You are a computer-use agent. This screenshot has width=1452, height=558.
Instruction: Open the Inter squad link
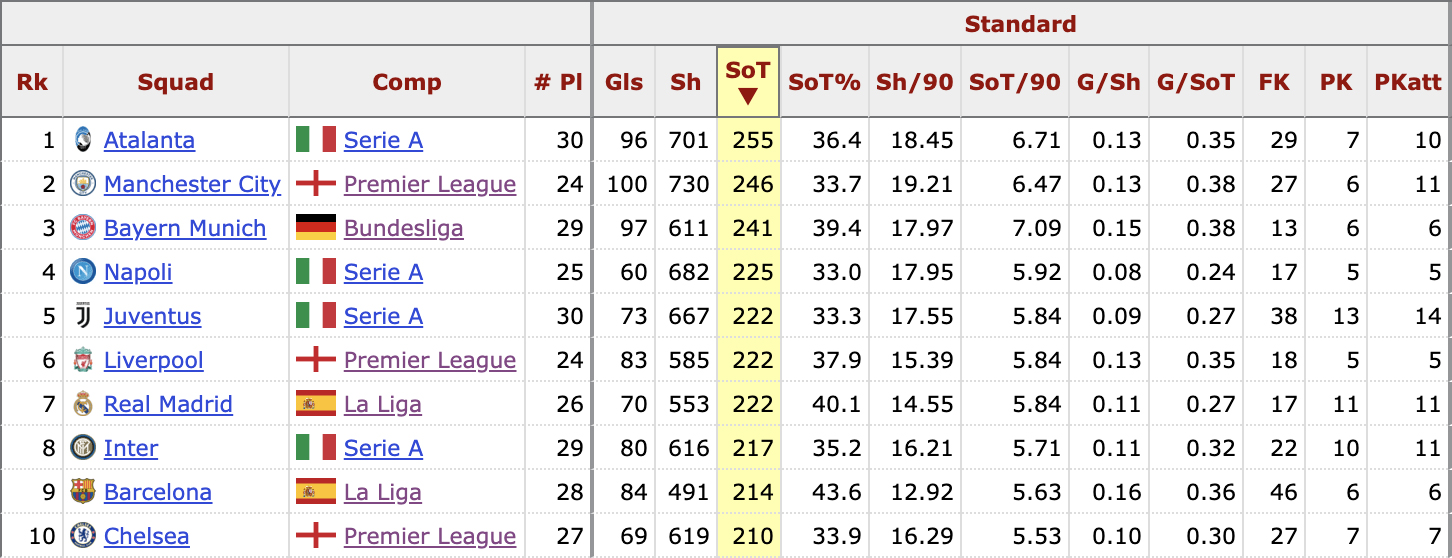(x=131, y=448)
